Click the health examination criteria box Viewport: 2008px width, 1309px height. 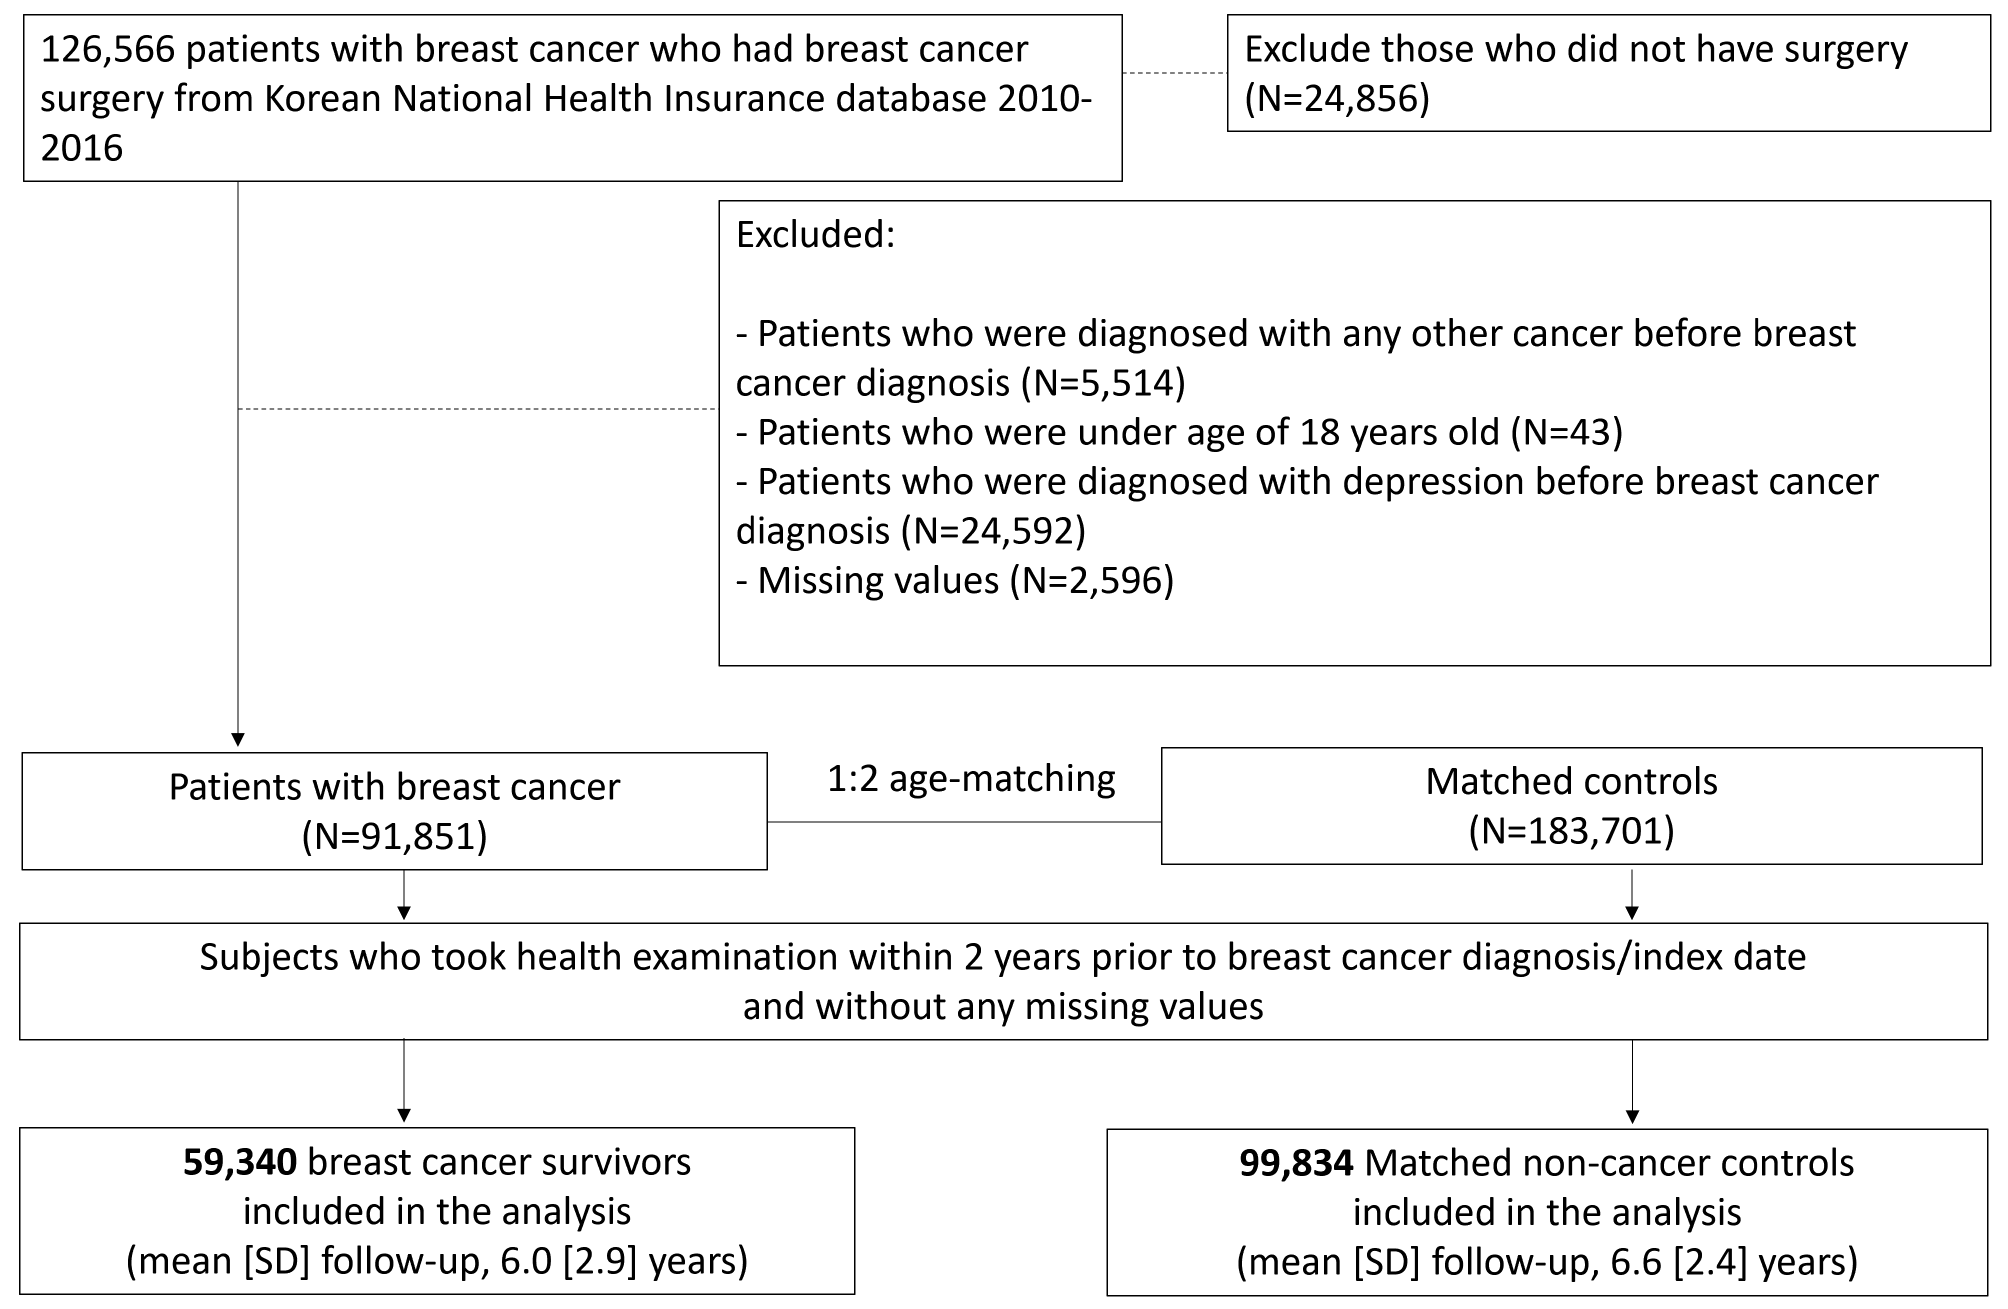click(x=1002, y=981)
